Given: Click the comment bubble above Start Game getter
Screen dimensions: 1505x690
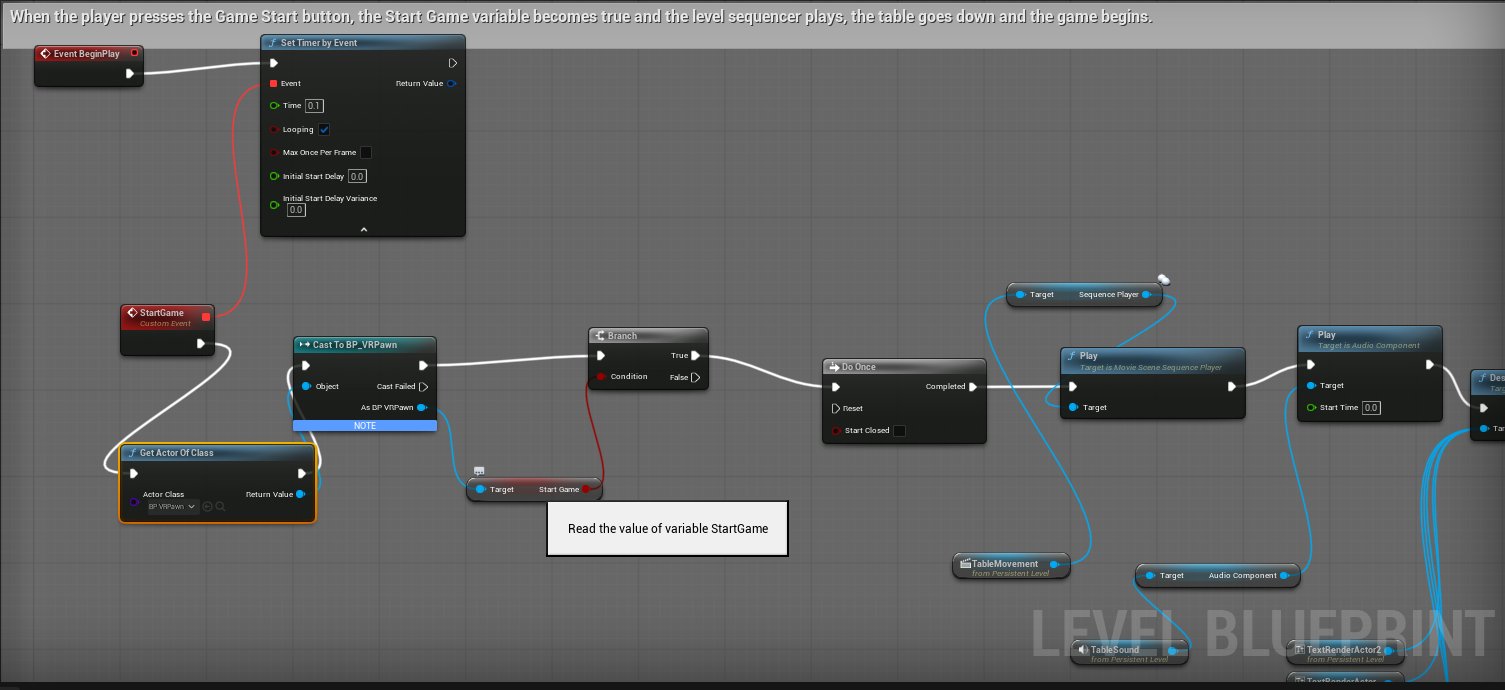Looking at the screenshot, I should pos(479,471).
